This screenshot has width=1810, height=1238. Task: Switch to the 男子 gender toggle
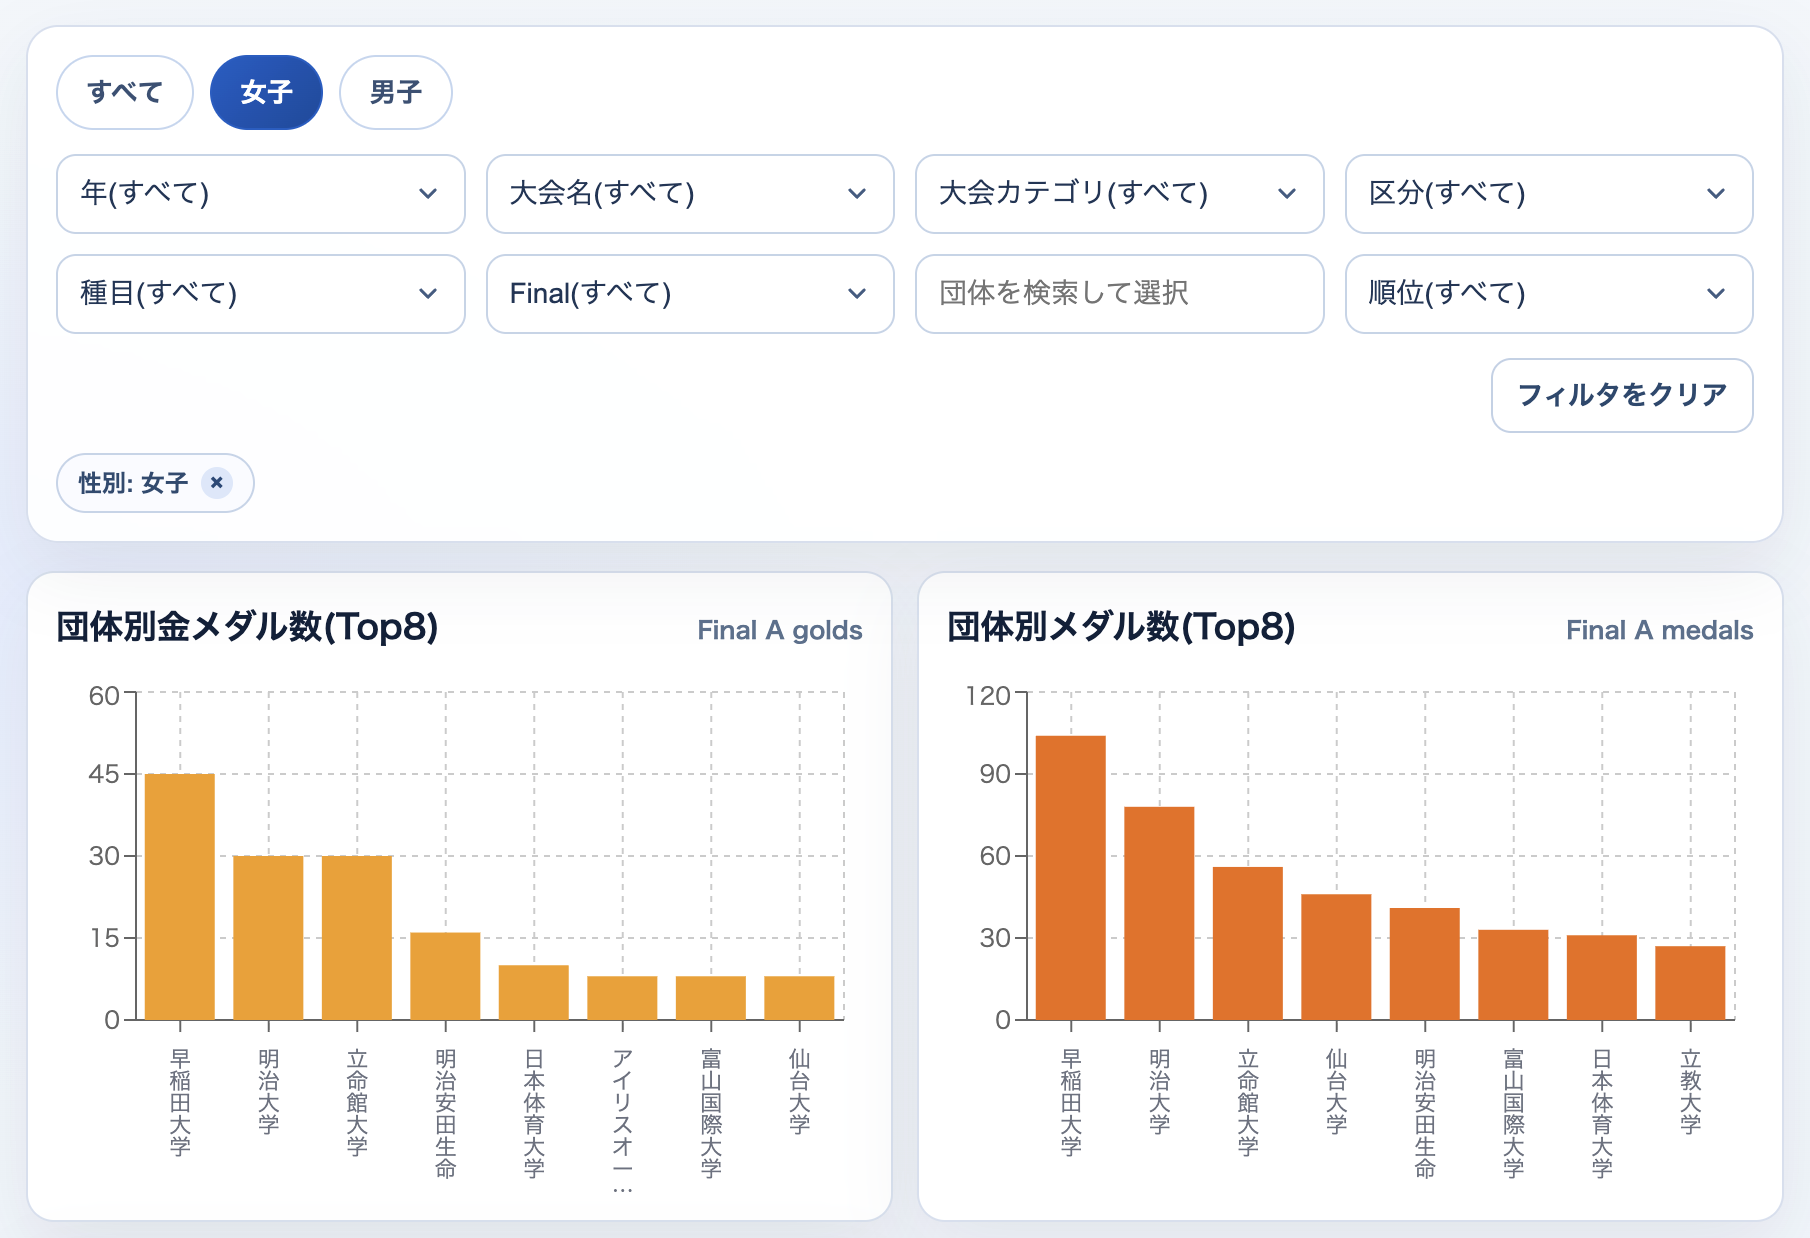pyautogui.click(x=395, y=92)
